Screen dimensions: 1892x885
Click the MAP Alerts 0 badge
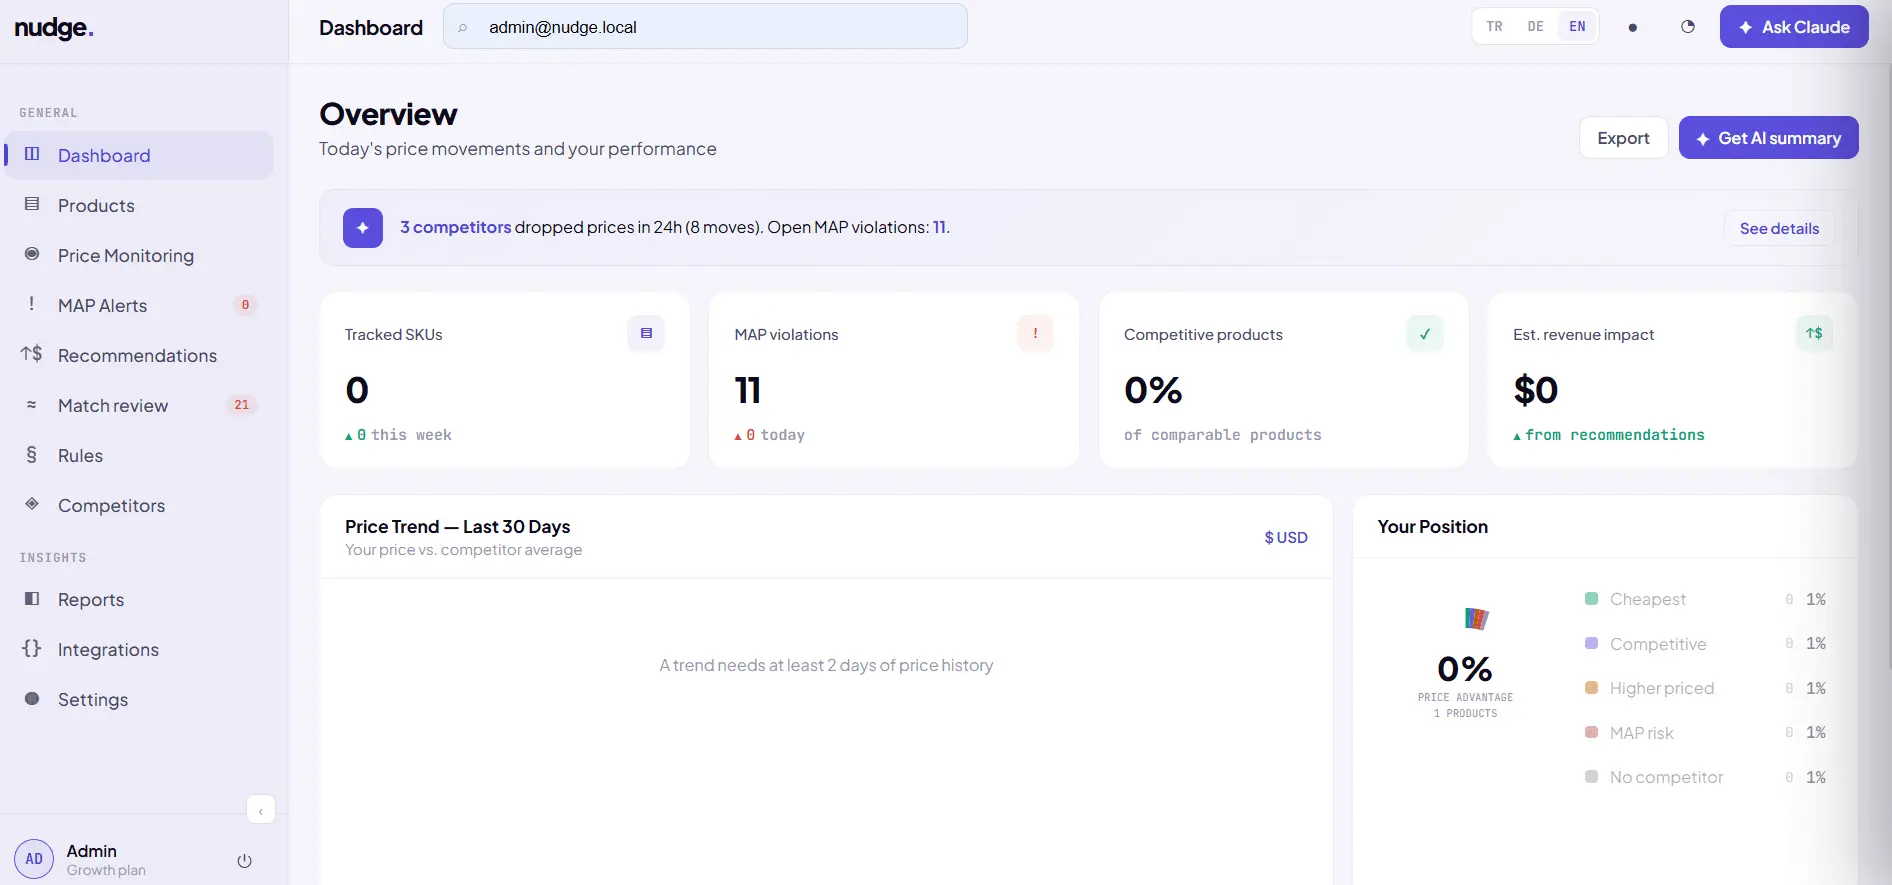(x=245, y=305)
